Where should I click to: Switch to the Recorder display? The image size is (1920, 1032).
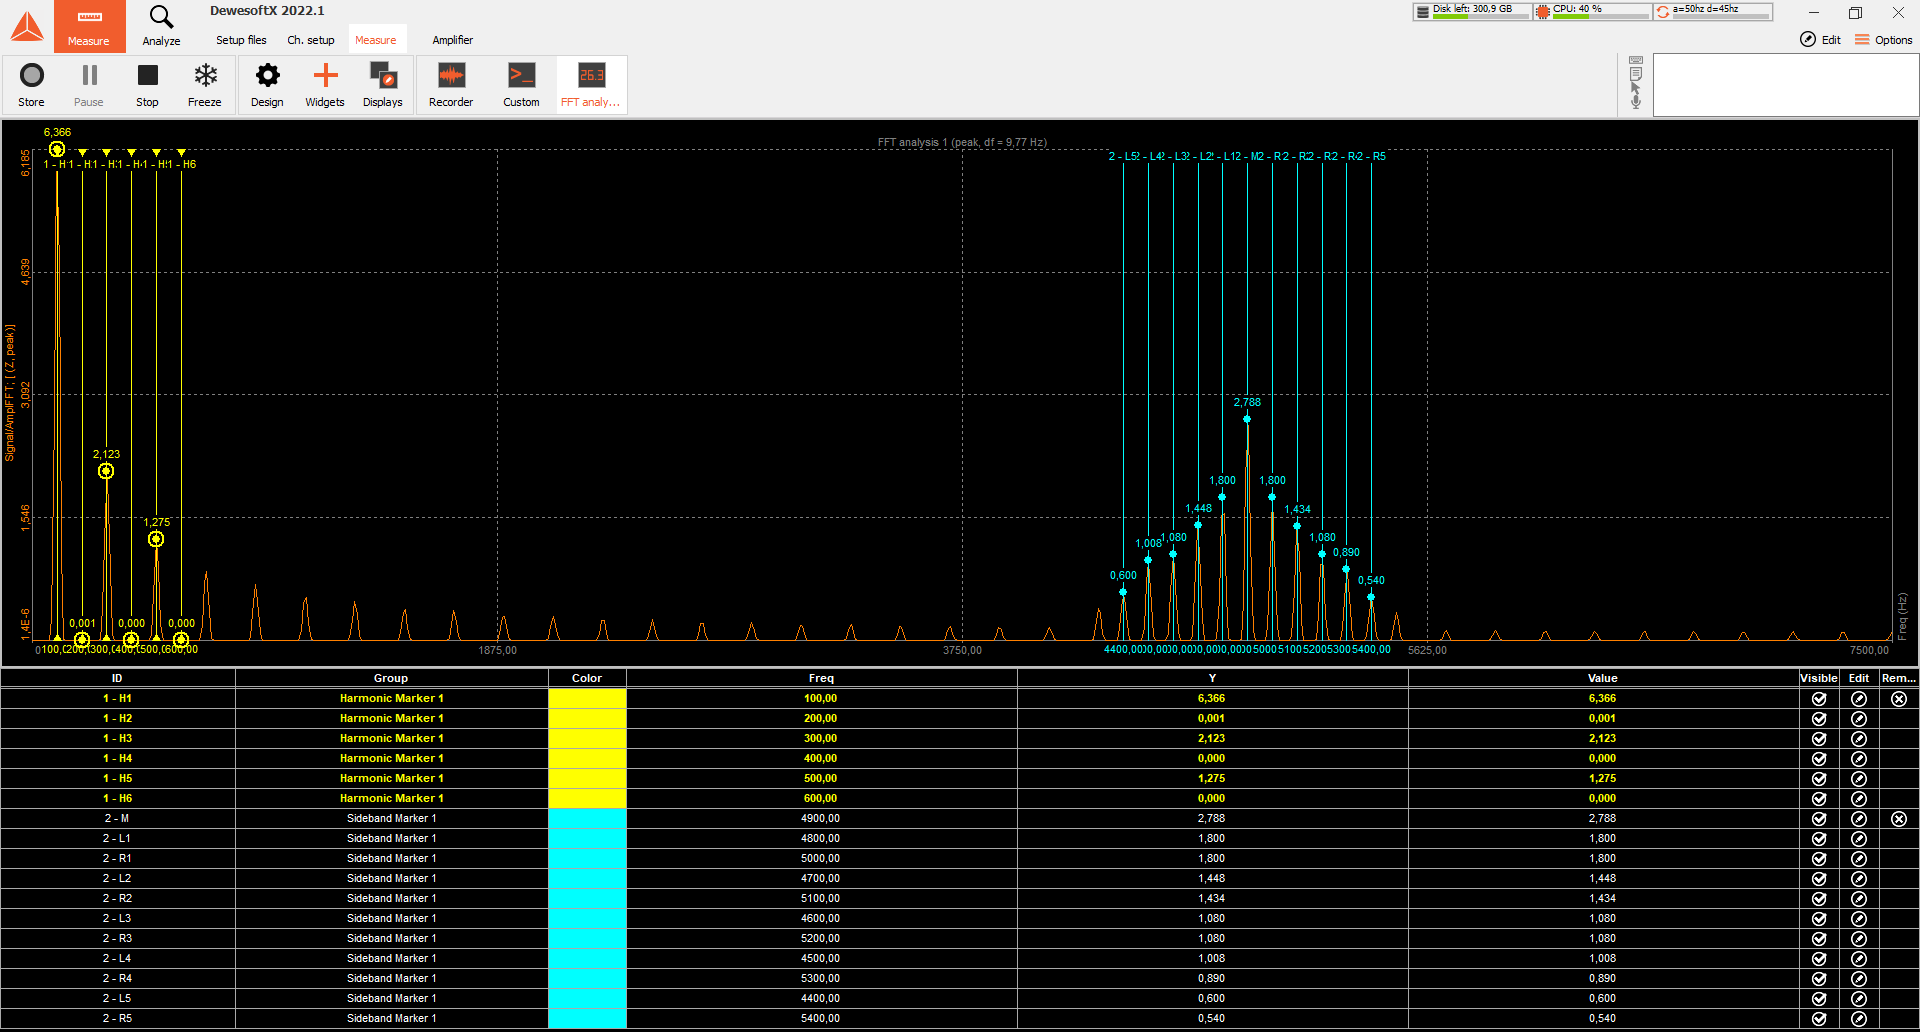(x=451, y=85)
